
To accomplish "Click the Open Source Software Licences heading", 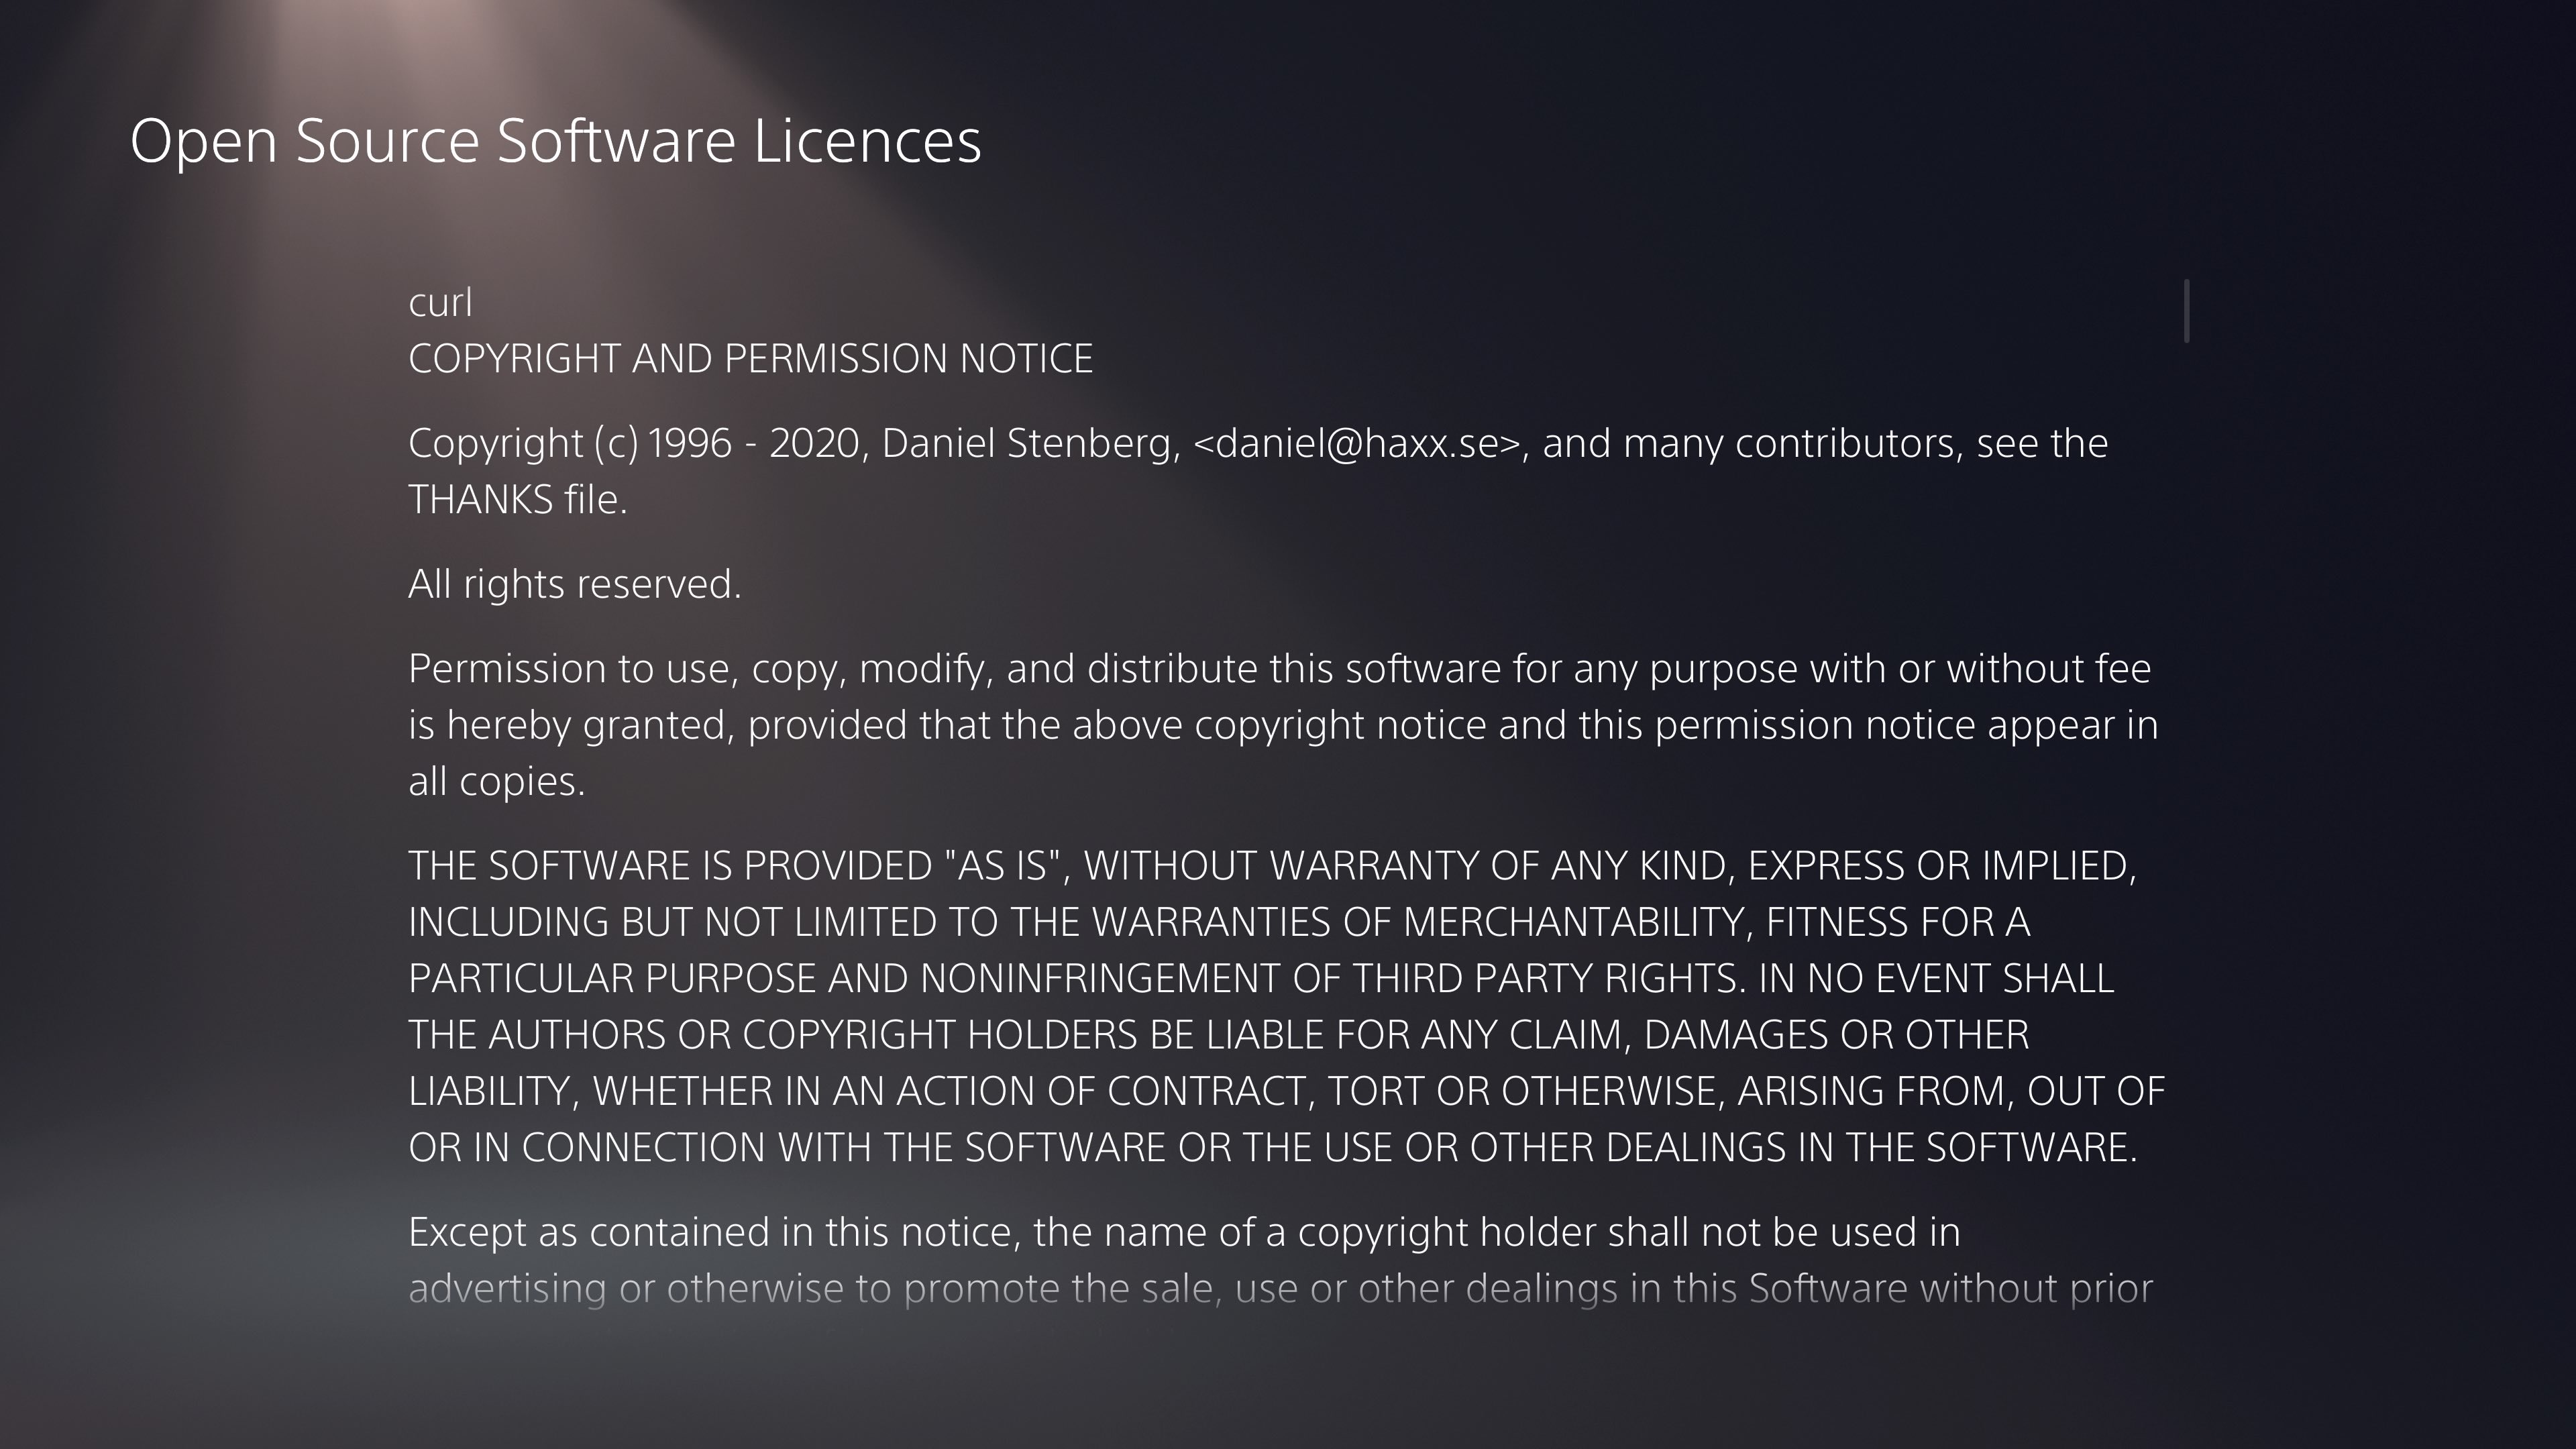I will pos(556,140).
